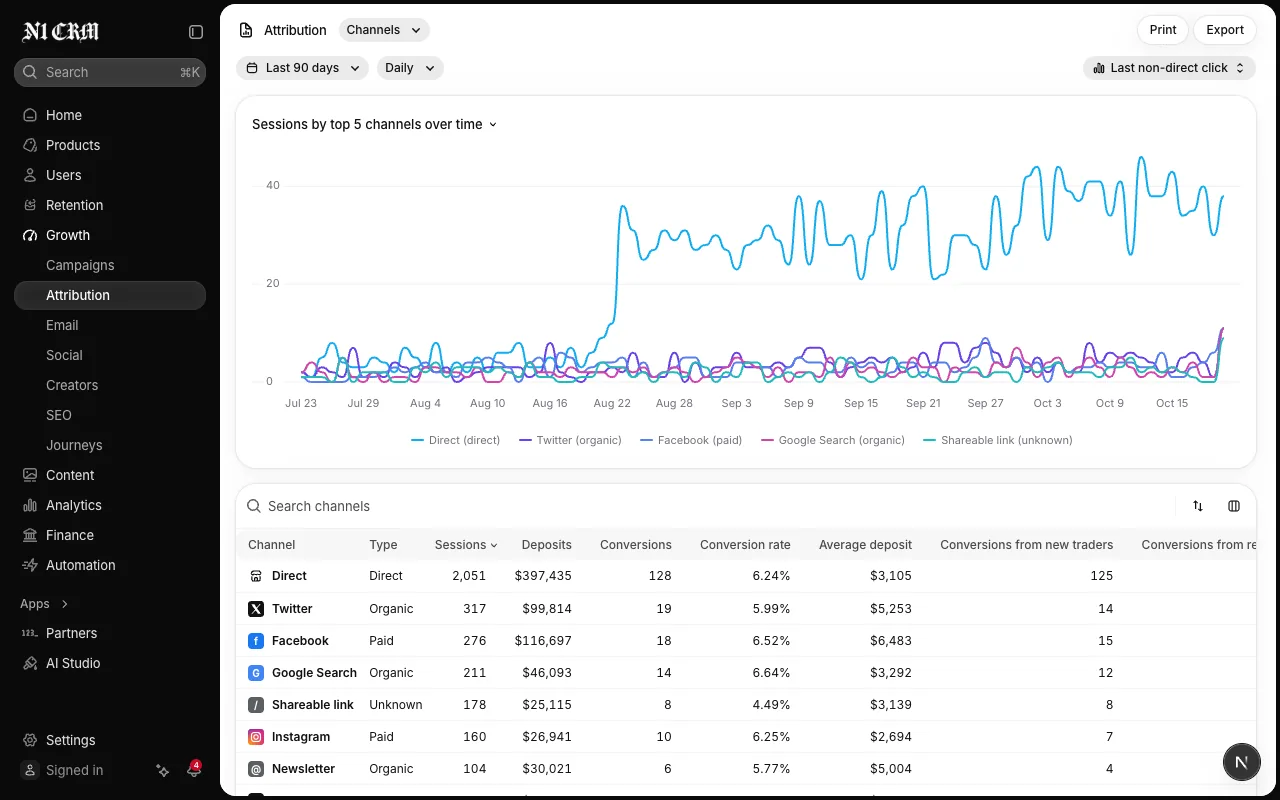This screenshot has height=800, width=1280.
Task: Open the Content section icon
Action: 30,475
